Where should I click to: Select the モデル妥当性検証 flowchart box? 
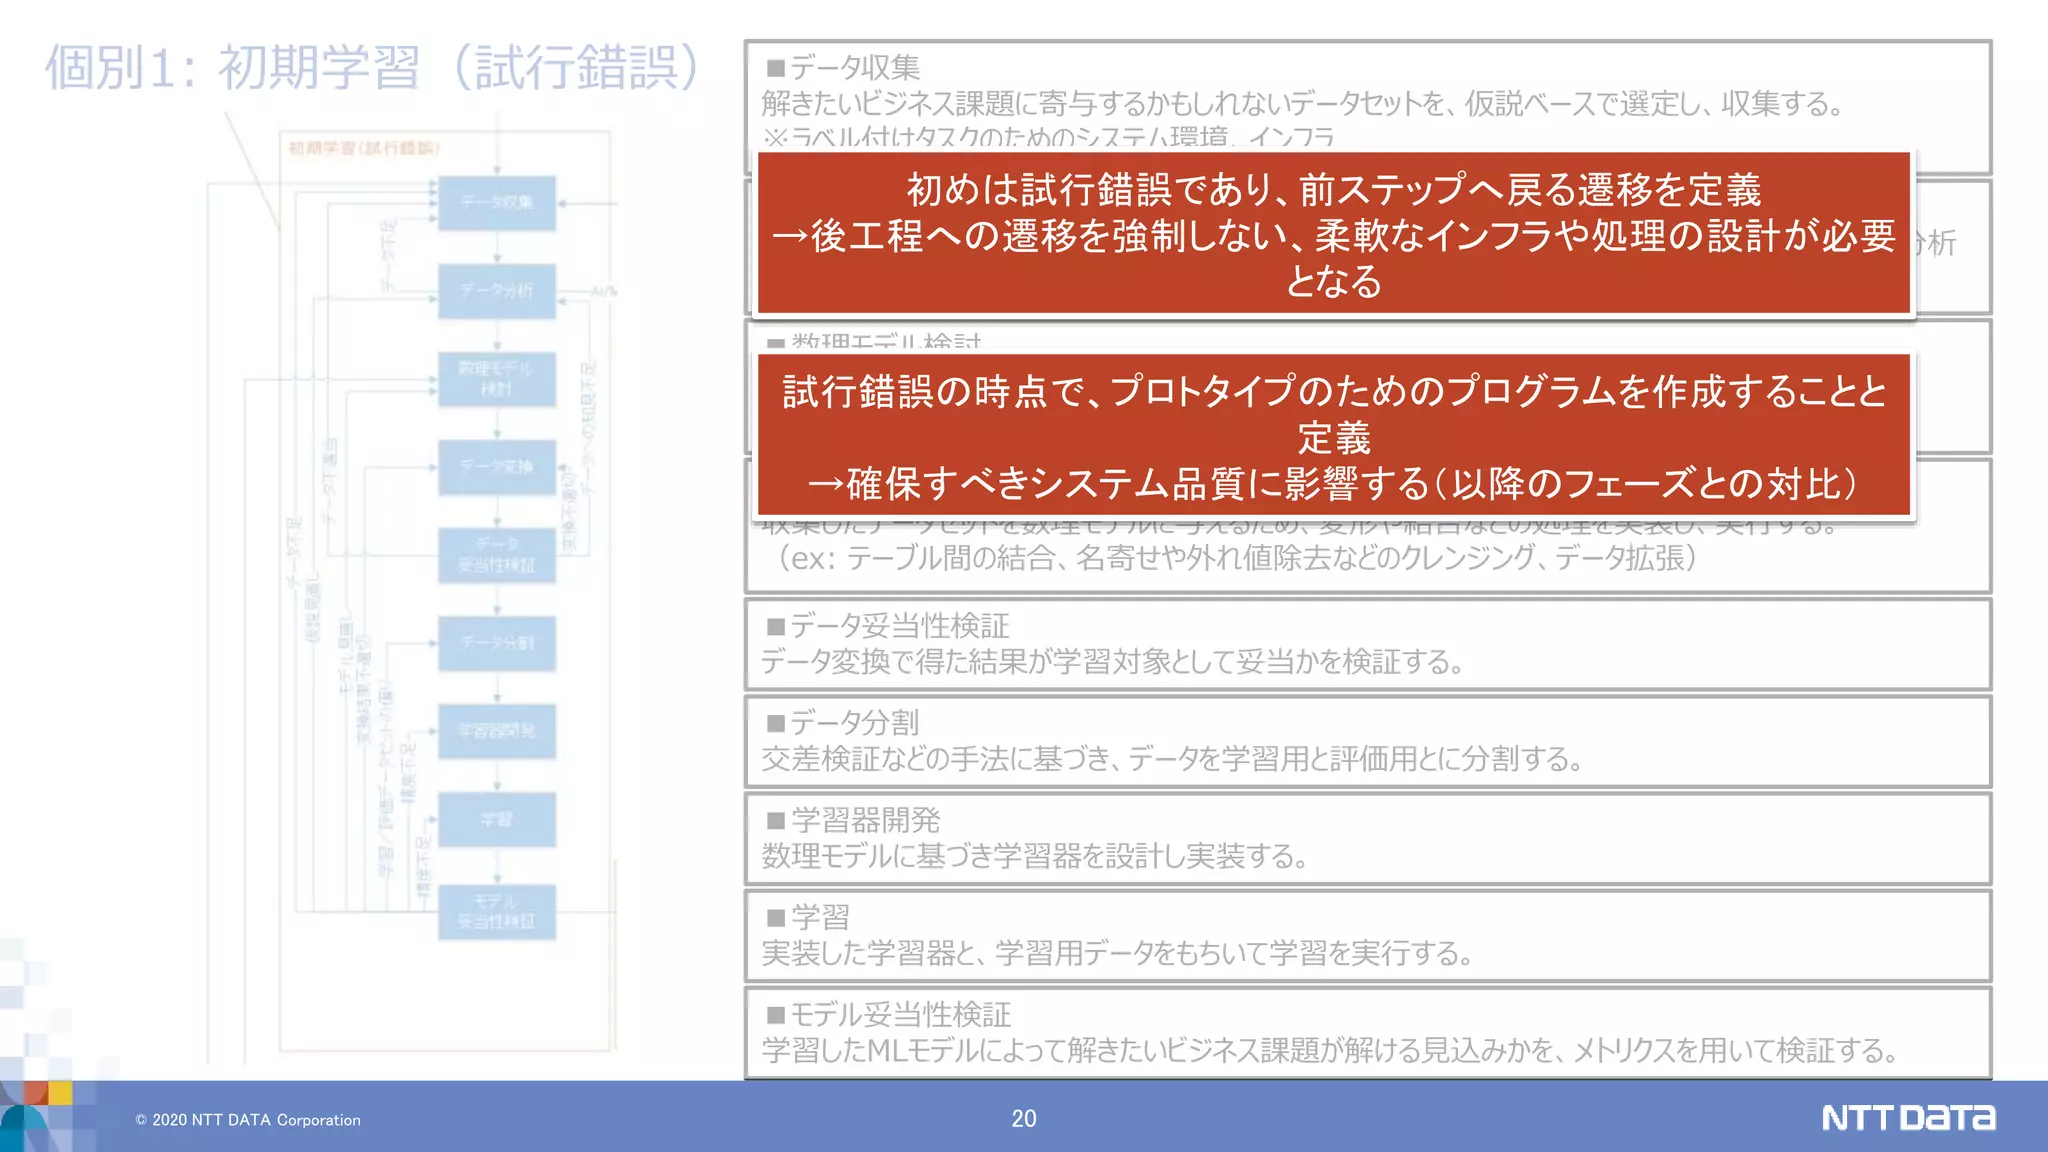click(497, 912)
